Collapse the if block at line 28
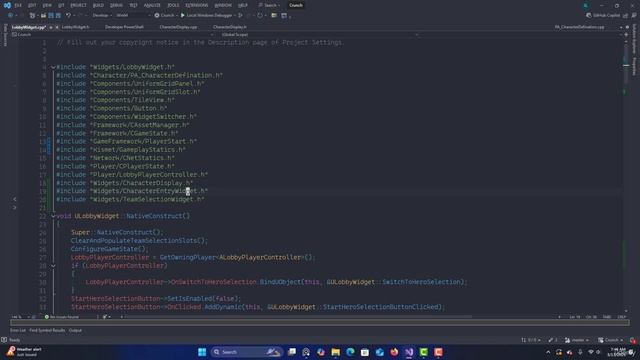This screenshot has width=640, height=360. click(53, 266)
